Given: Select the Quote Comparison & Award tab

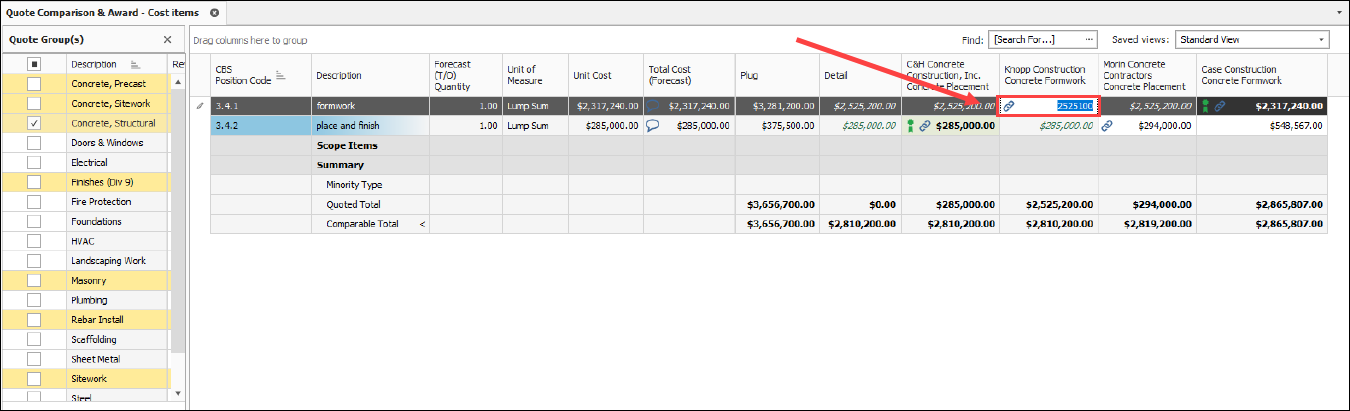Looking at the screenshot, I should [x=102, y=12].
